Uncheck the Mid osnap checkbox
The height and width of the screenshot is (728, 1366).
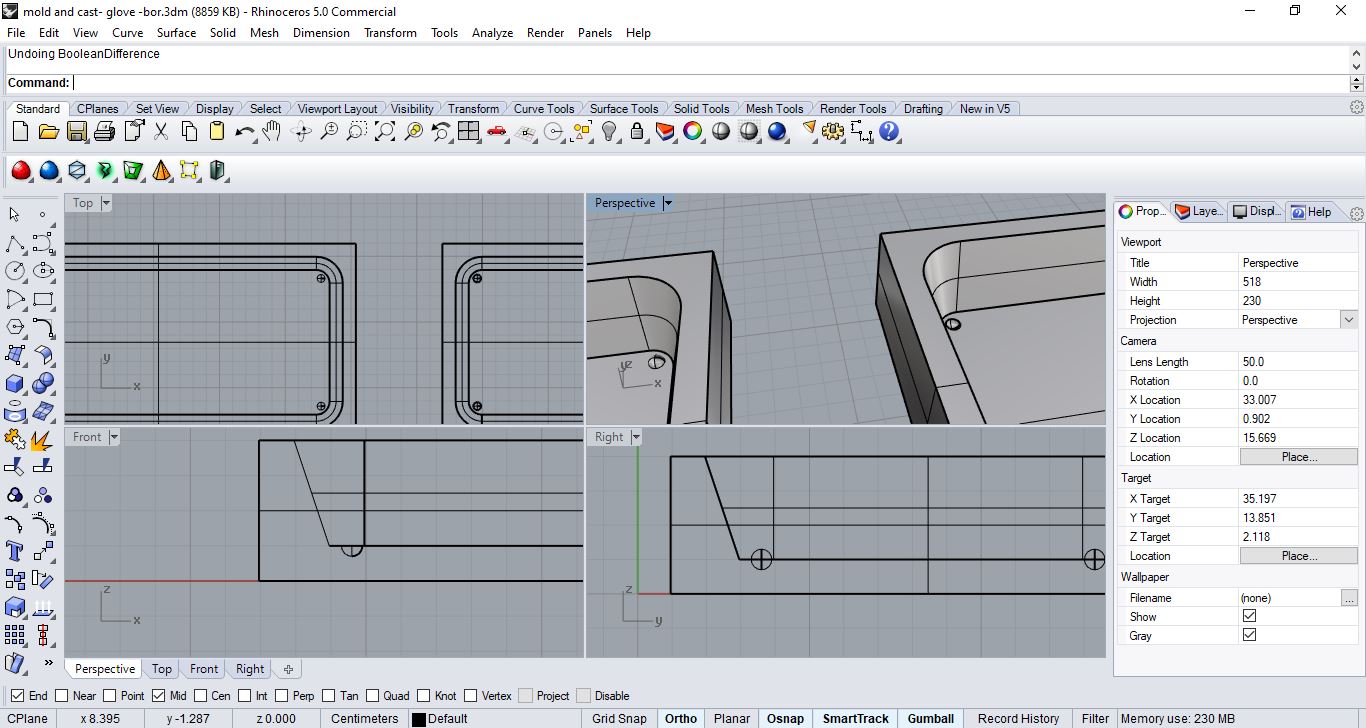159,696
